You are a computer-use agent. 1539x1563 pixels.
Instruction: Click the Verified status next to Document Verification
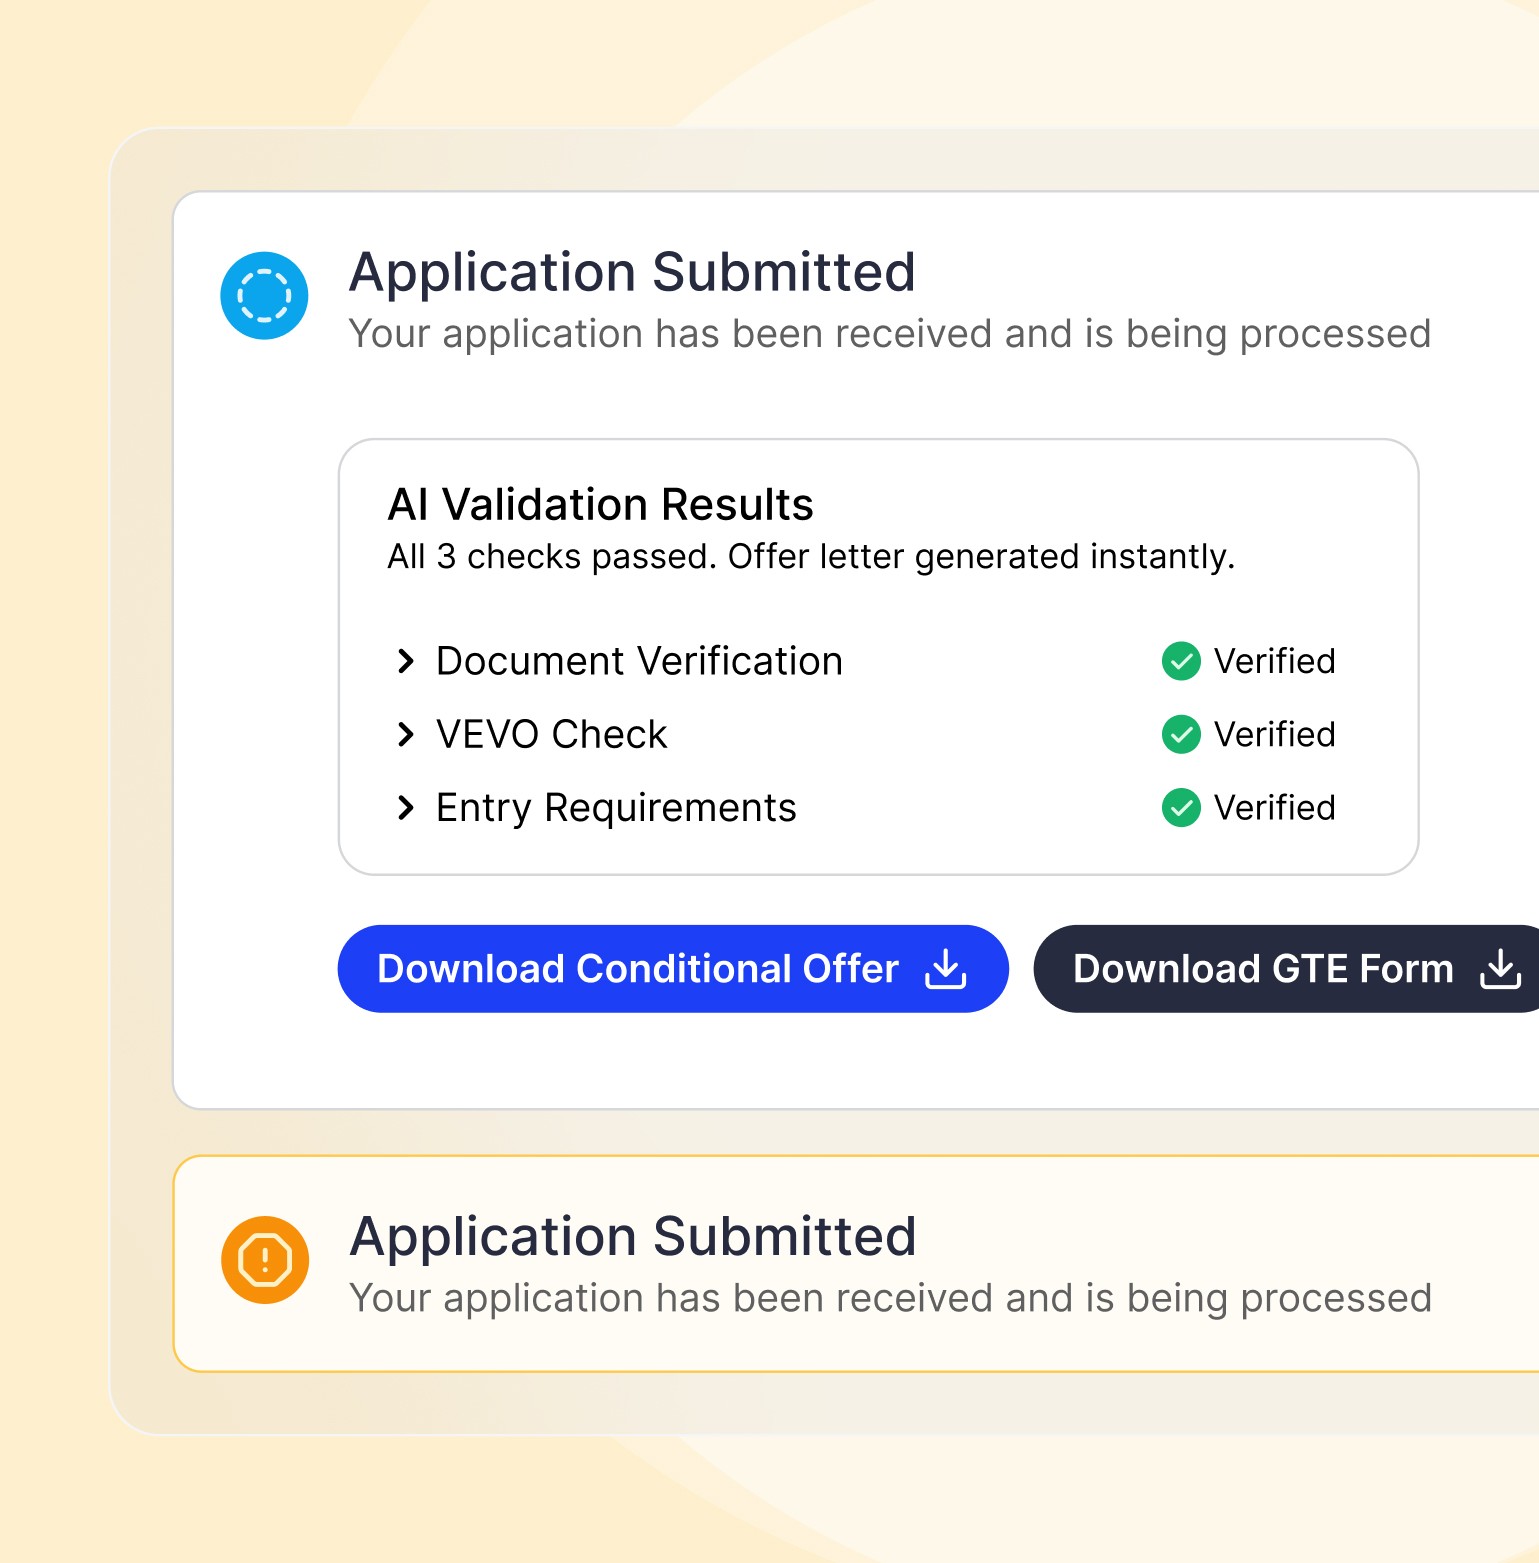pos(1274,661)
